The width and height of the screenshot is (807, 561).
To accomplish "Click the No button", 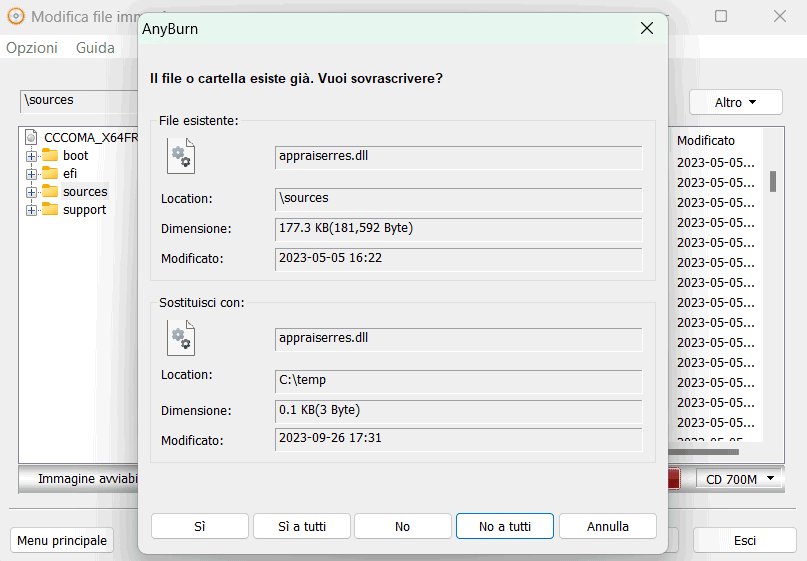I will pyautogui.click(x=402, y=526).
